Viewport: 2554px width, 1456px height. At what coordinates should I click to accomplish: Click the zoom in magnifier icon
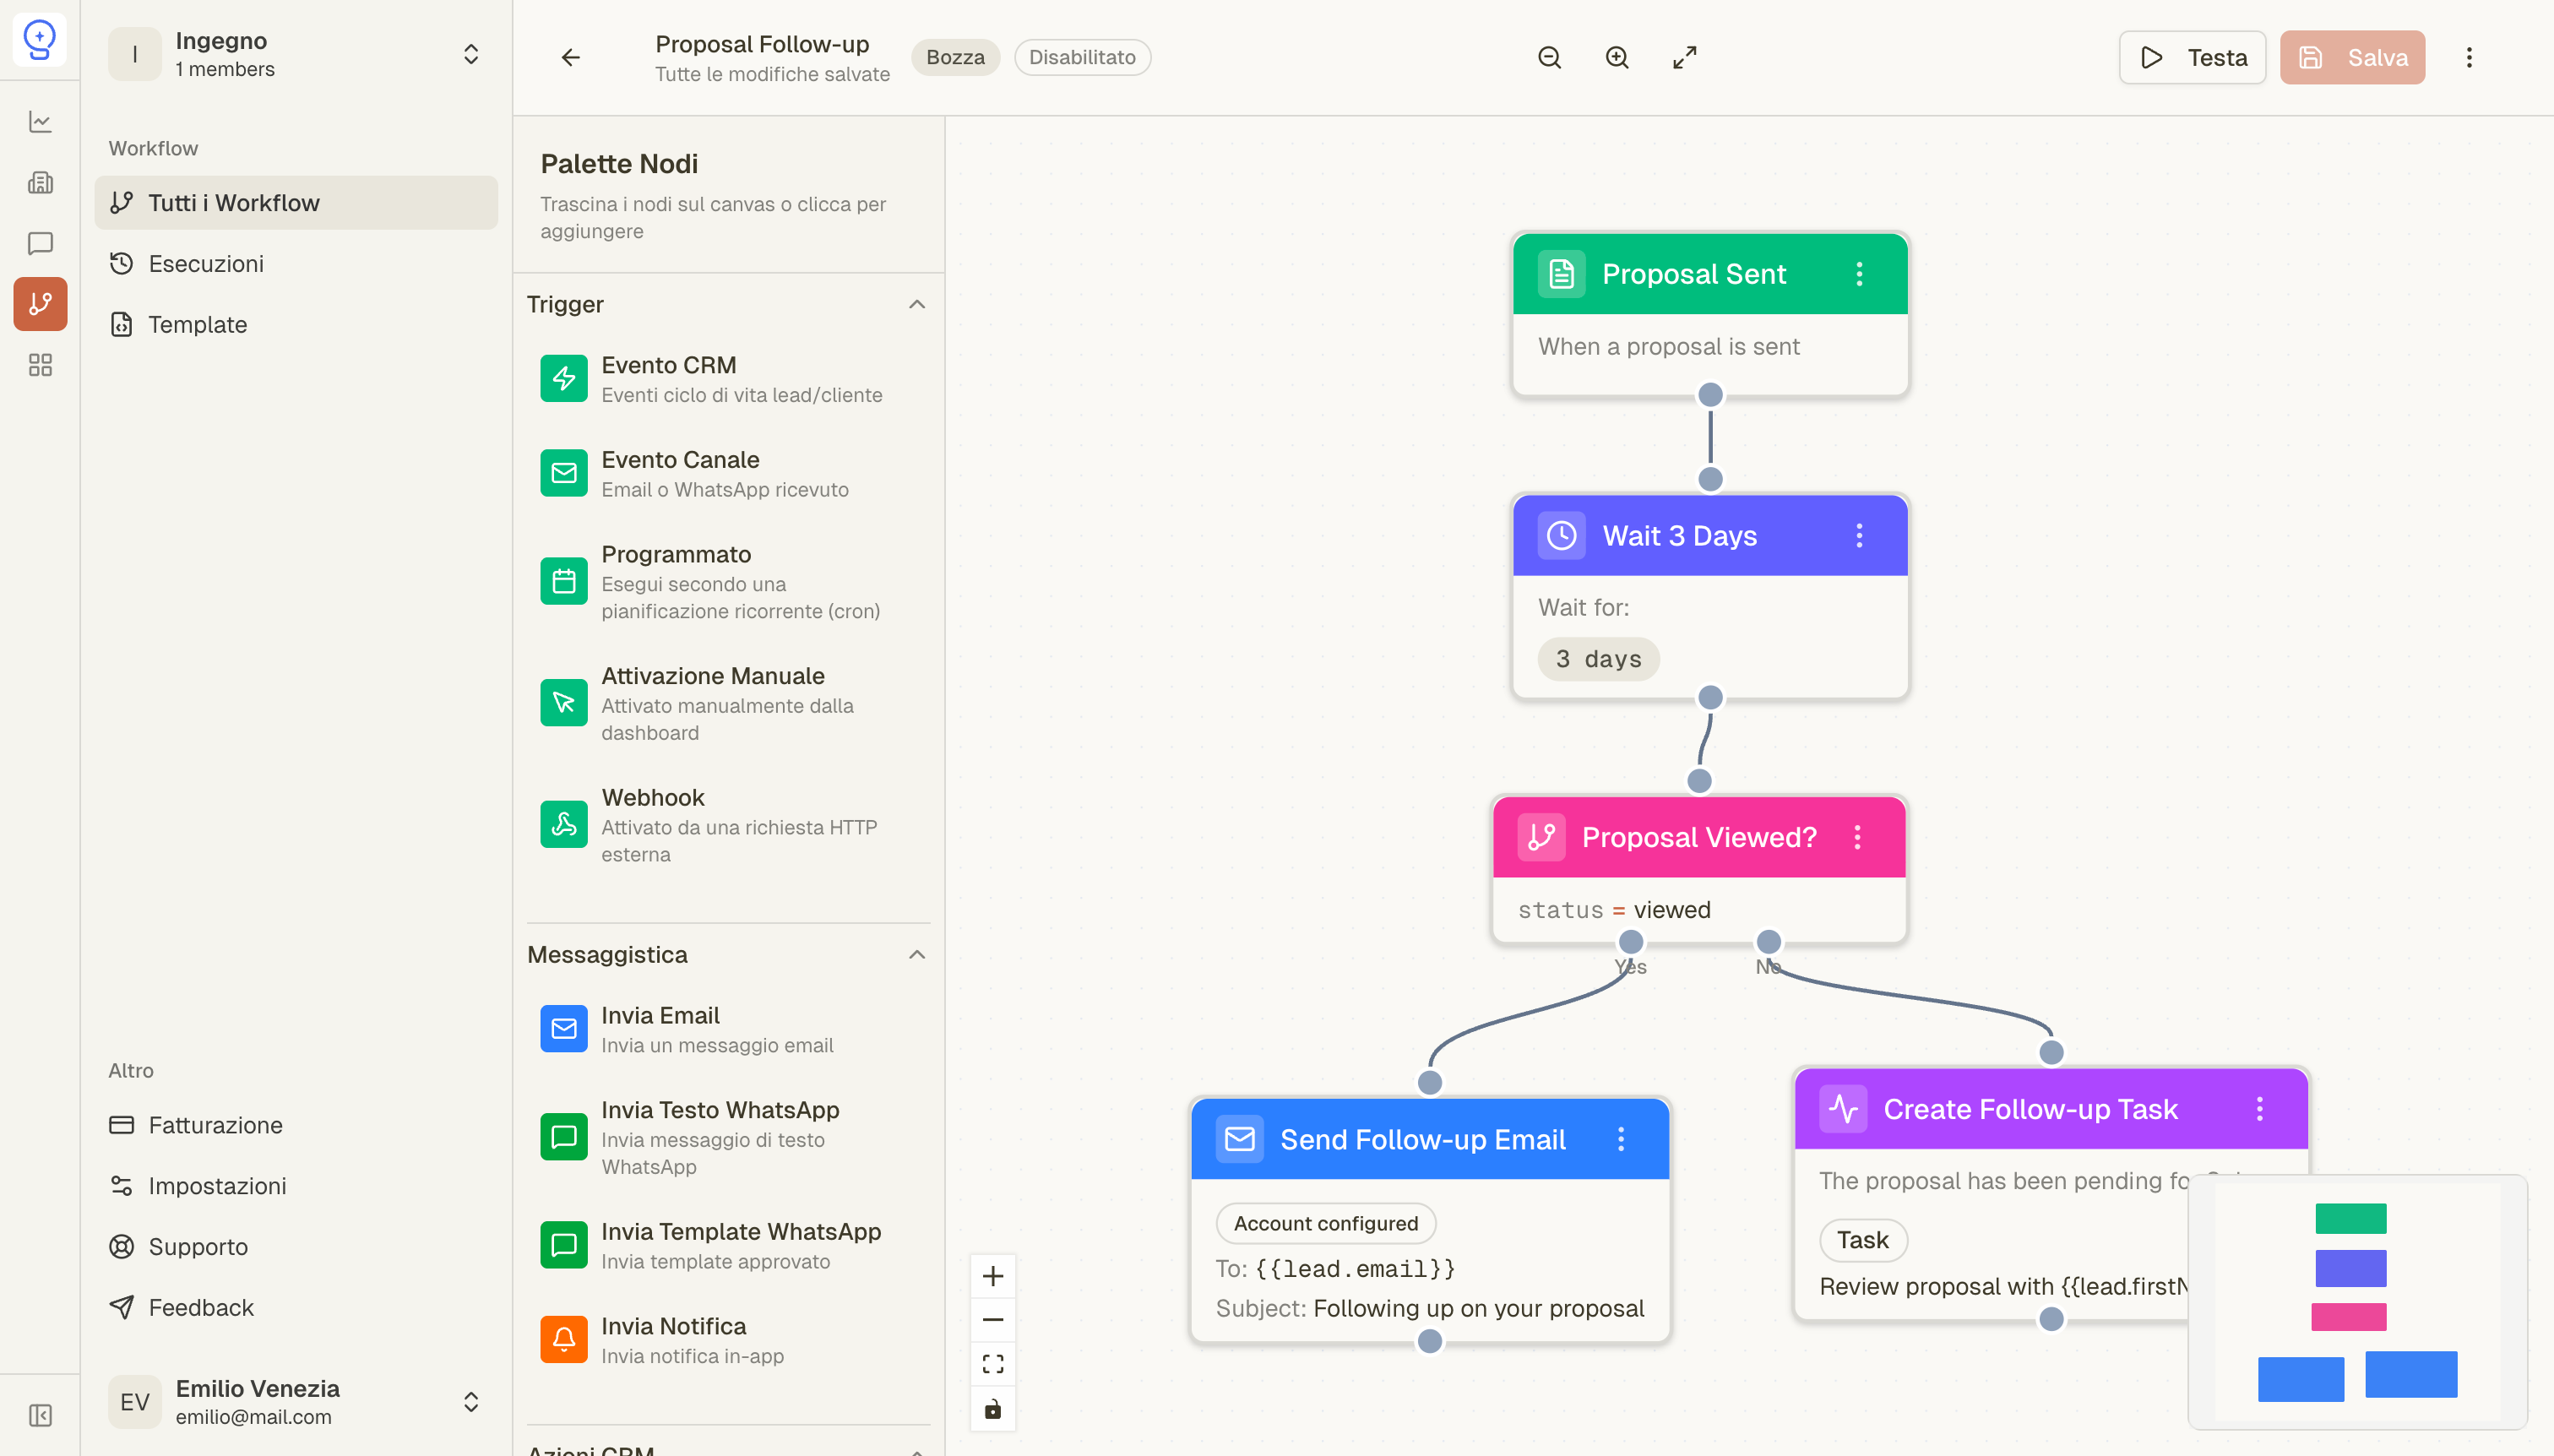click(x=1617, y=58)
